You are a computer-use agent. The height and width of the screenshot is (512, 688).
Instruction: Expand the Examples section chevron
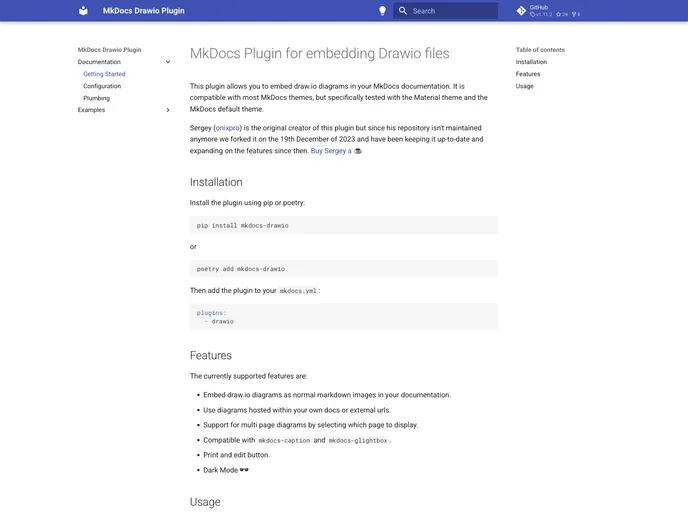click(168, 110)
